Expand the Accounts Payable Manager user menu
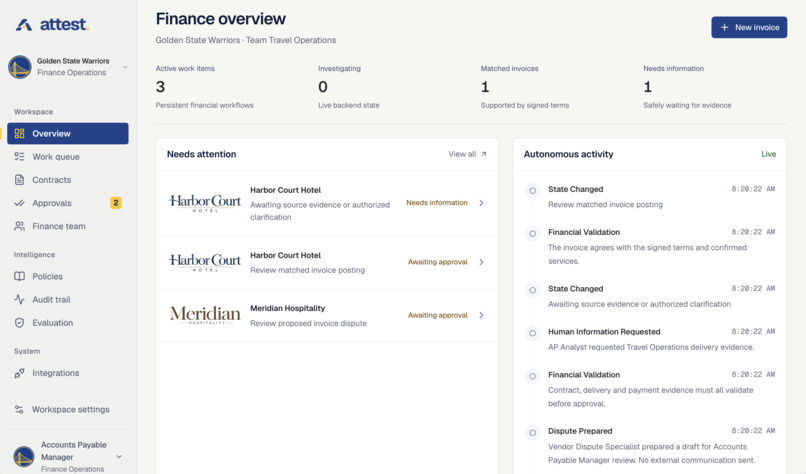Screen dimensions: 806x474 (119, 457)
